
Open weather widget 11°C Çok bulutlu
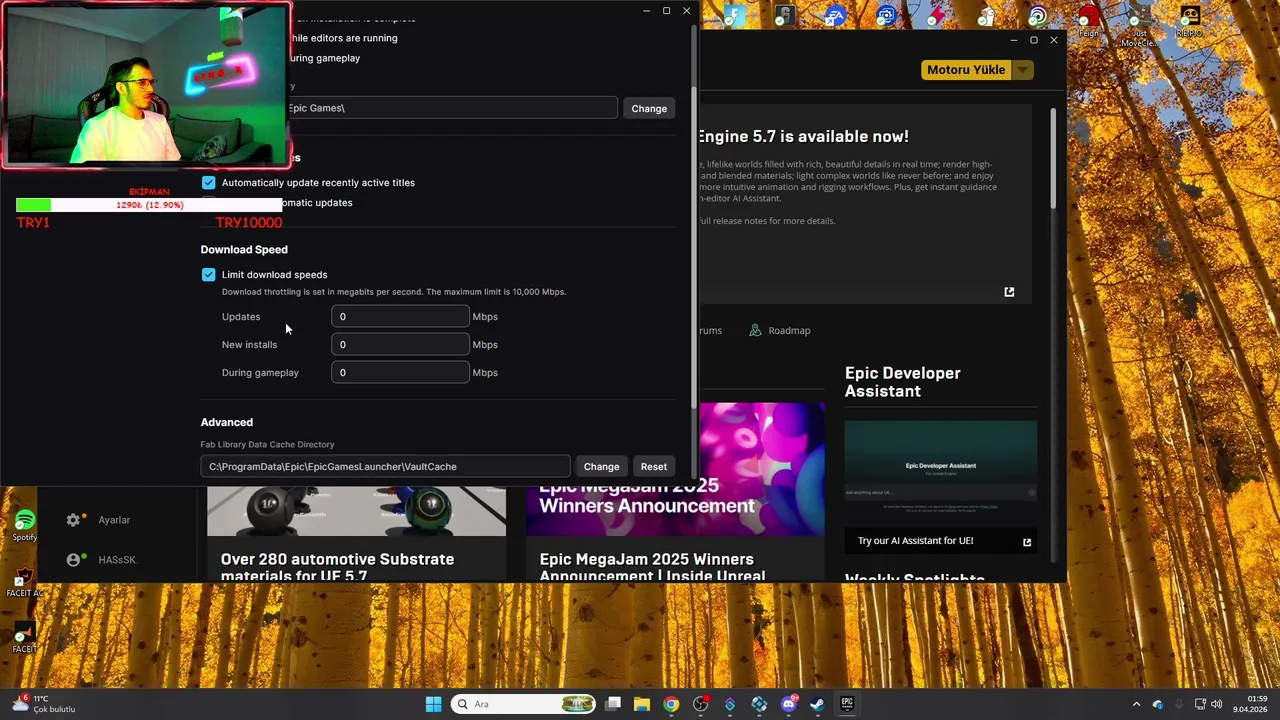pos(44,704)
